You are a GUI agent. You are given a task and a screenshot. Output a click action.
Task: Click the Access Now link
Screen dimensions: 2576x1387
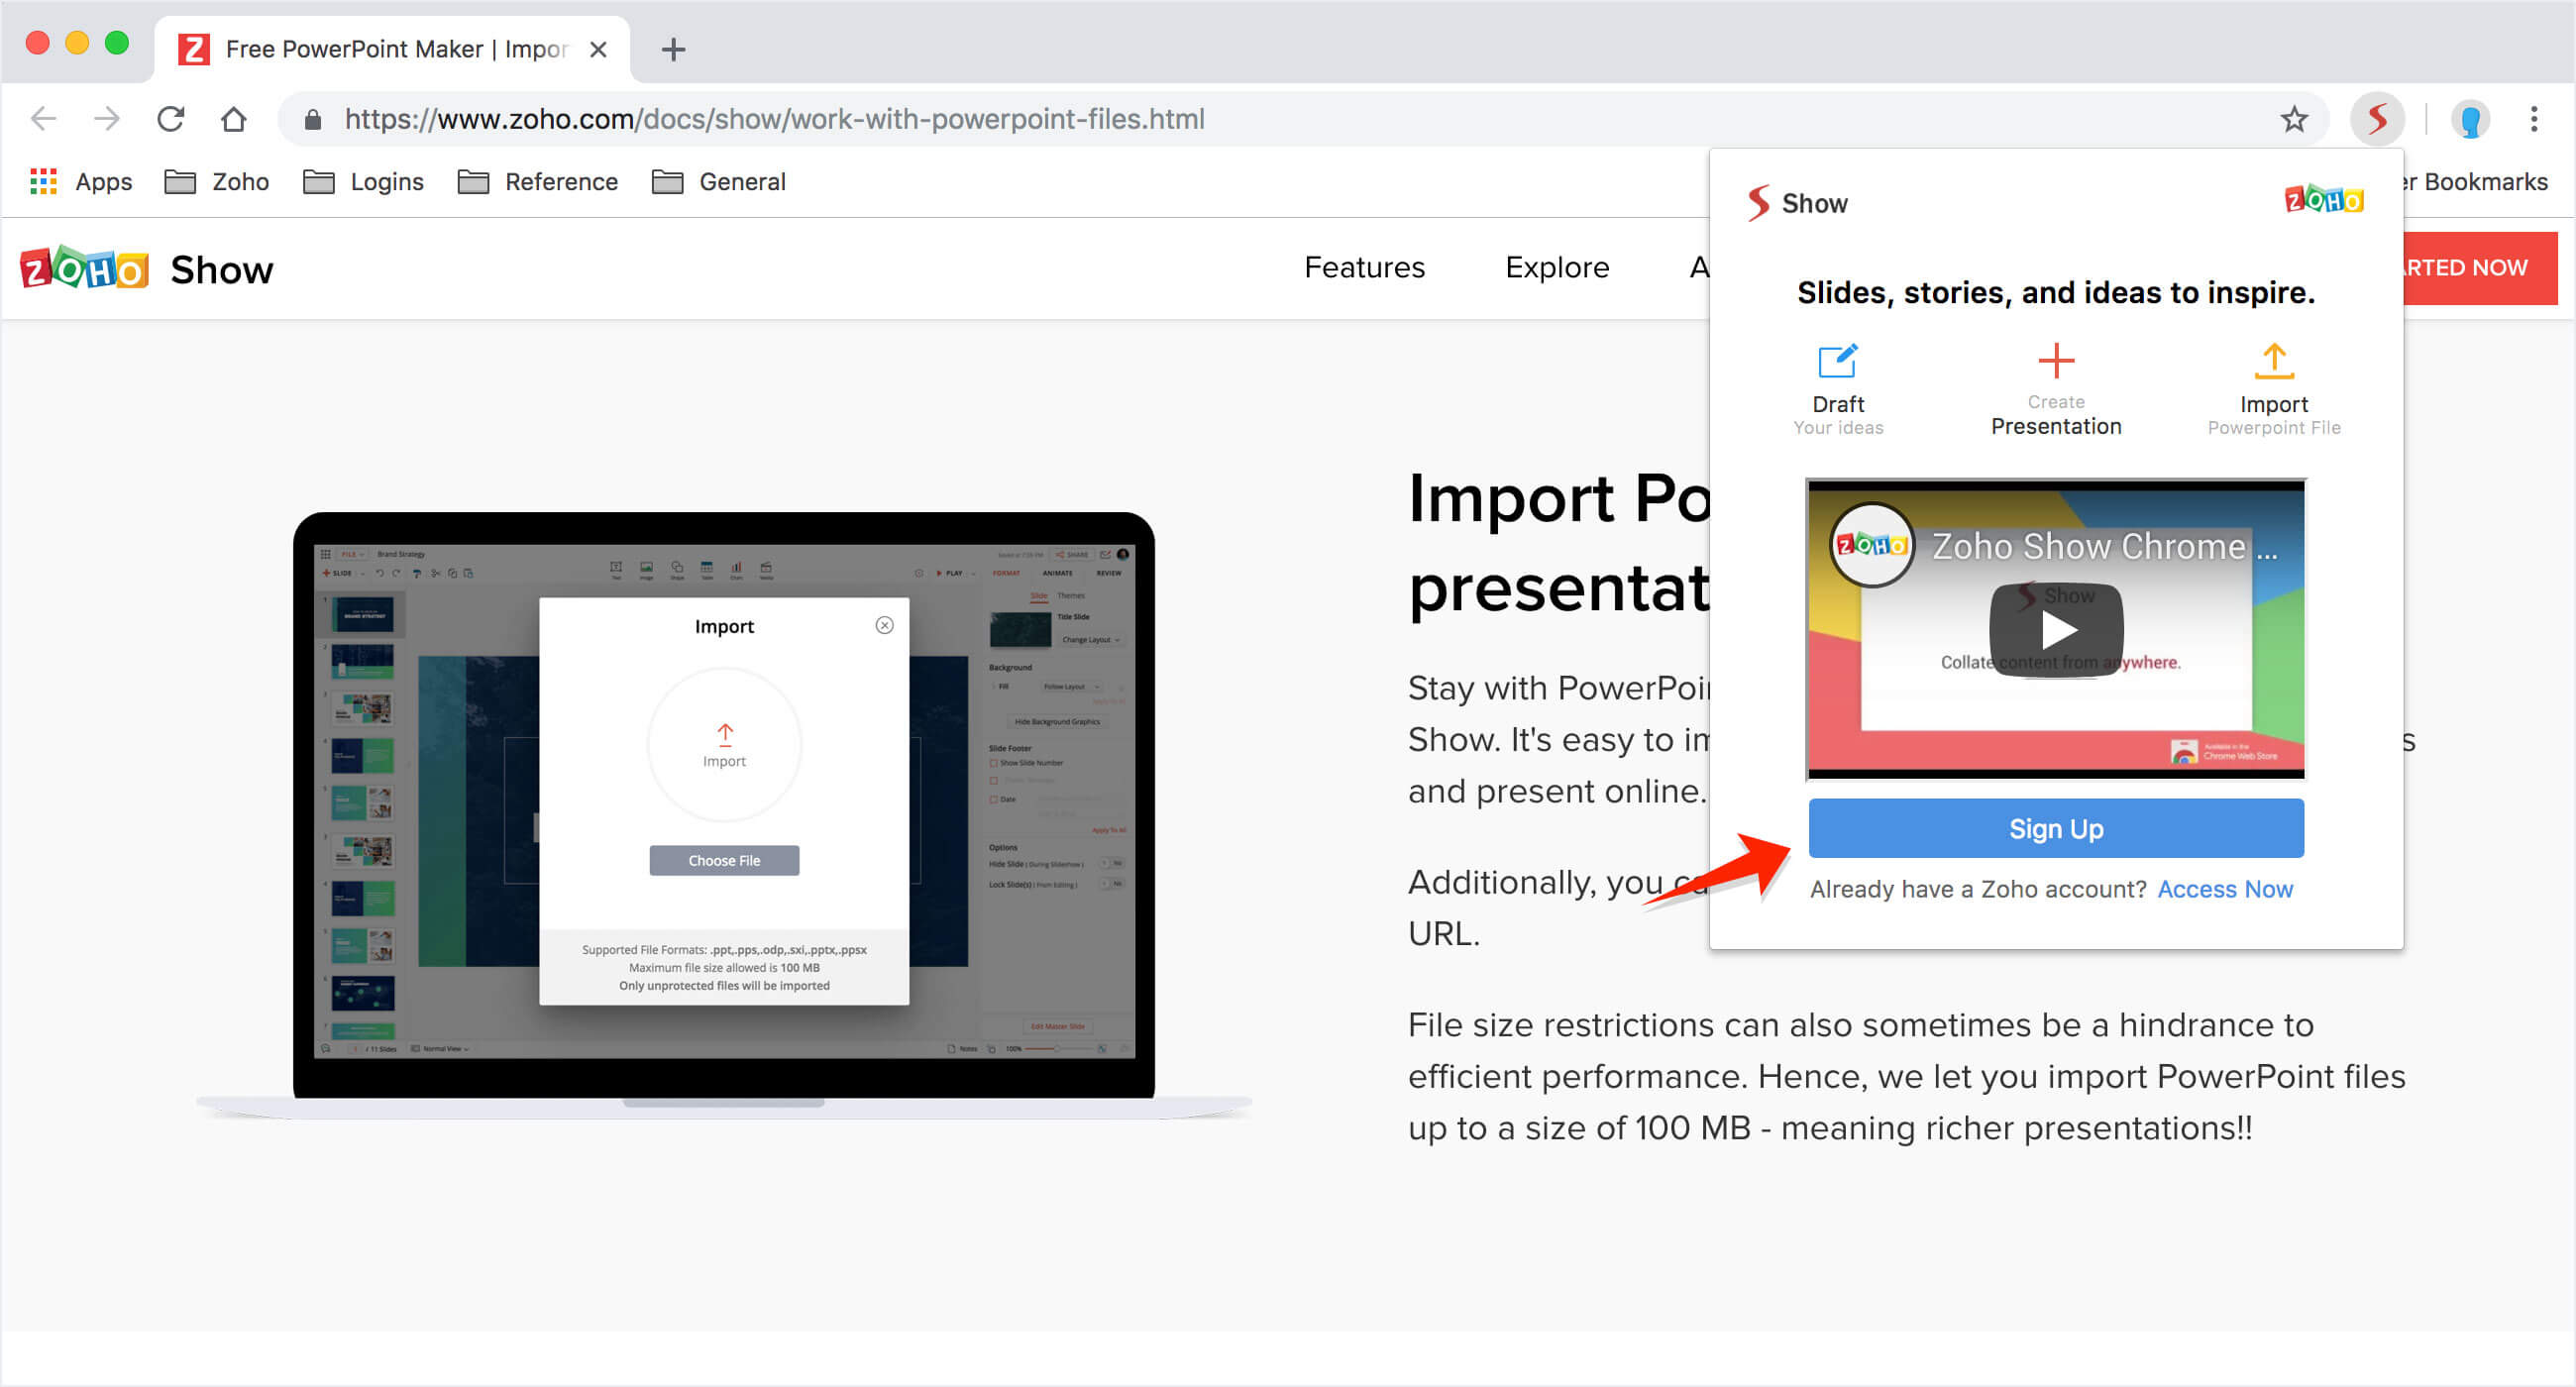pyautogui.click(x=2227, y=889)
